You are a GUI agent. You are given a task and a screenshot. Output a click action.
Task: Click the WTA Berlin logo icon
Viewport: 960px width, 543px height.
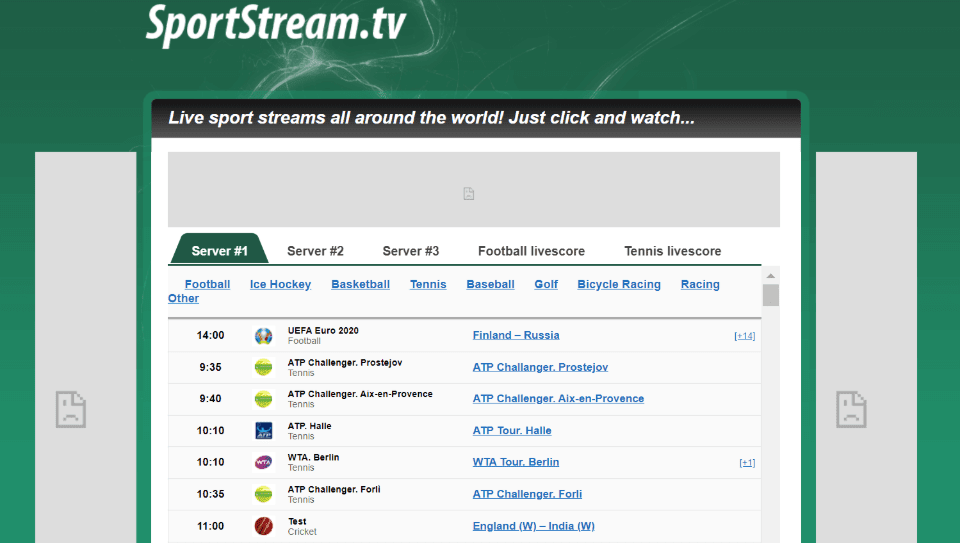(x=263, y=462)
